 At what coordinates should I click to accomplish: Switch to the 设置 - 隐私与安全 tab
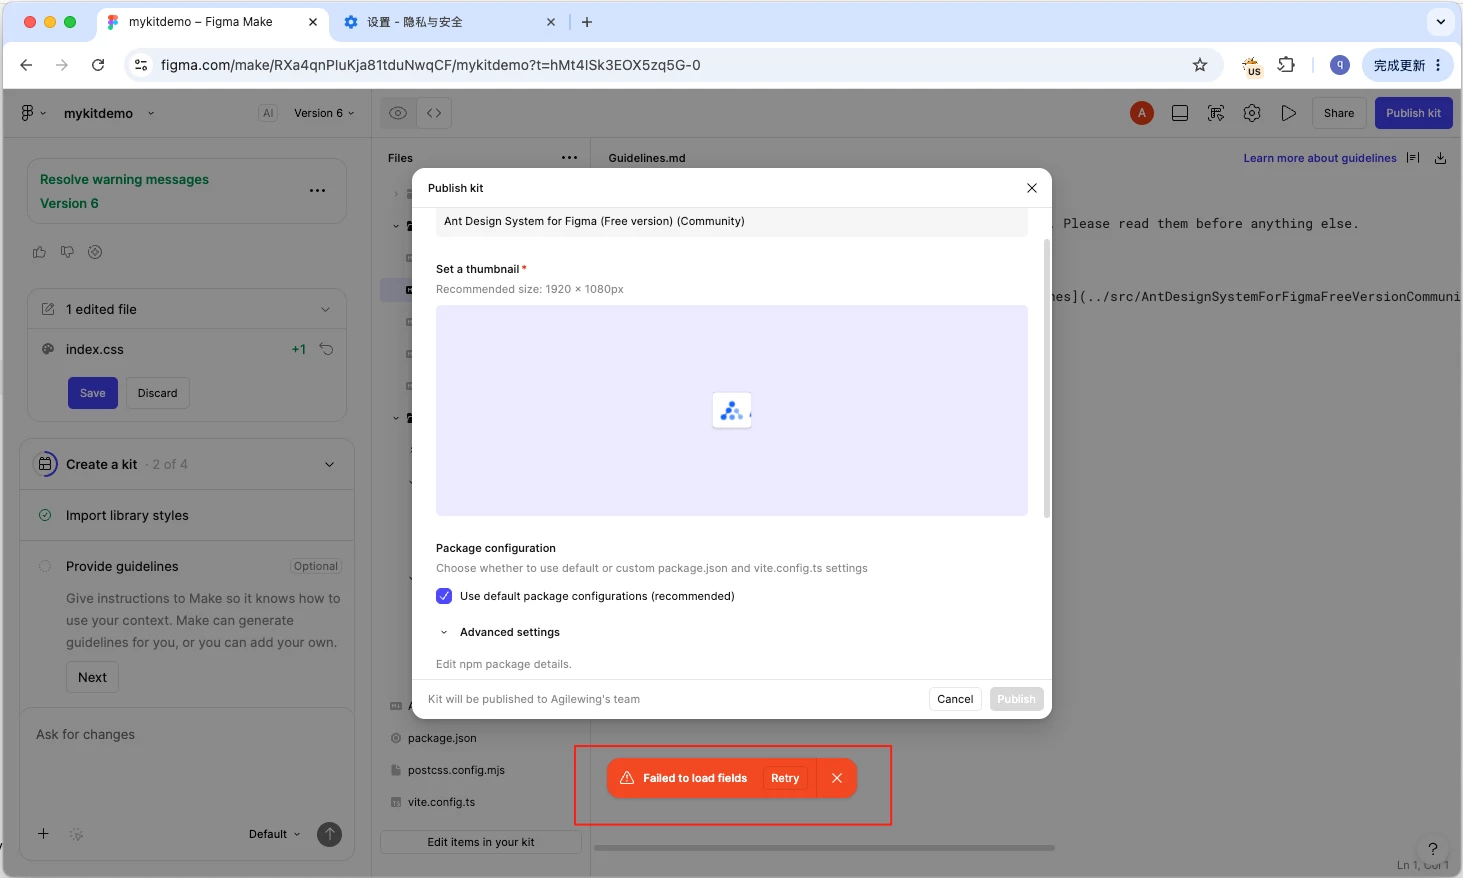pyautogui.click(x=450, y=21)
